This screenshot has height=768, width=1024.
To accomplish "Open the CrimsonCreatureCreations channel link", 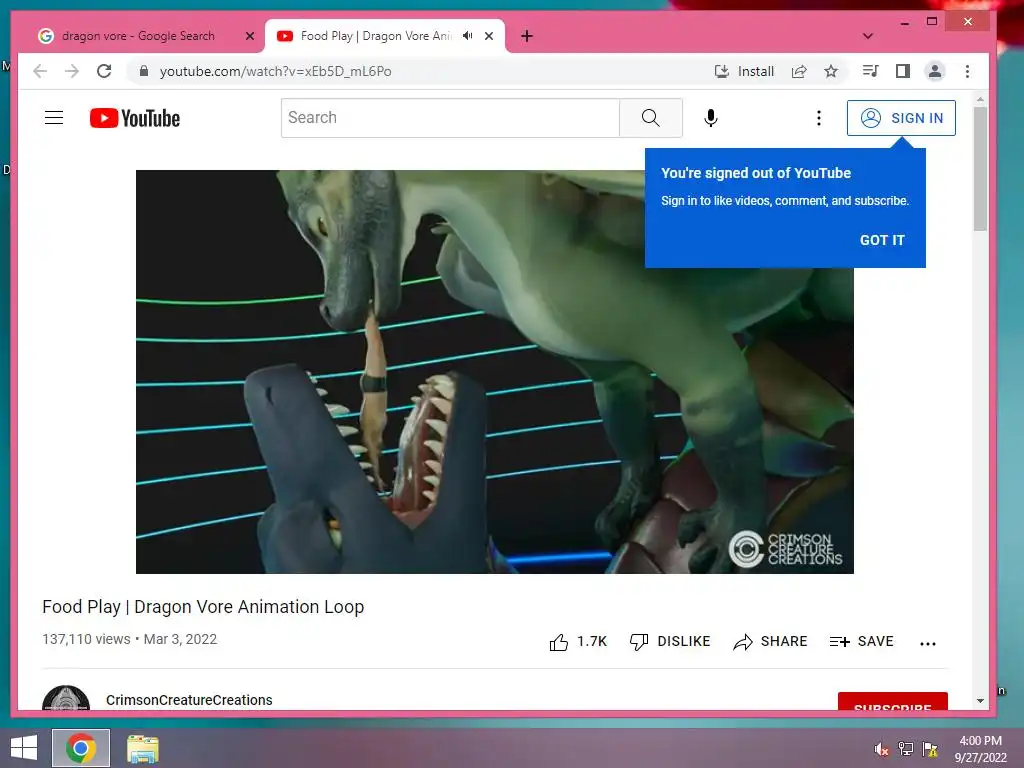I will click(x=189, y=699).
